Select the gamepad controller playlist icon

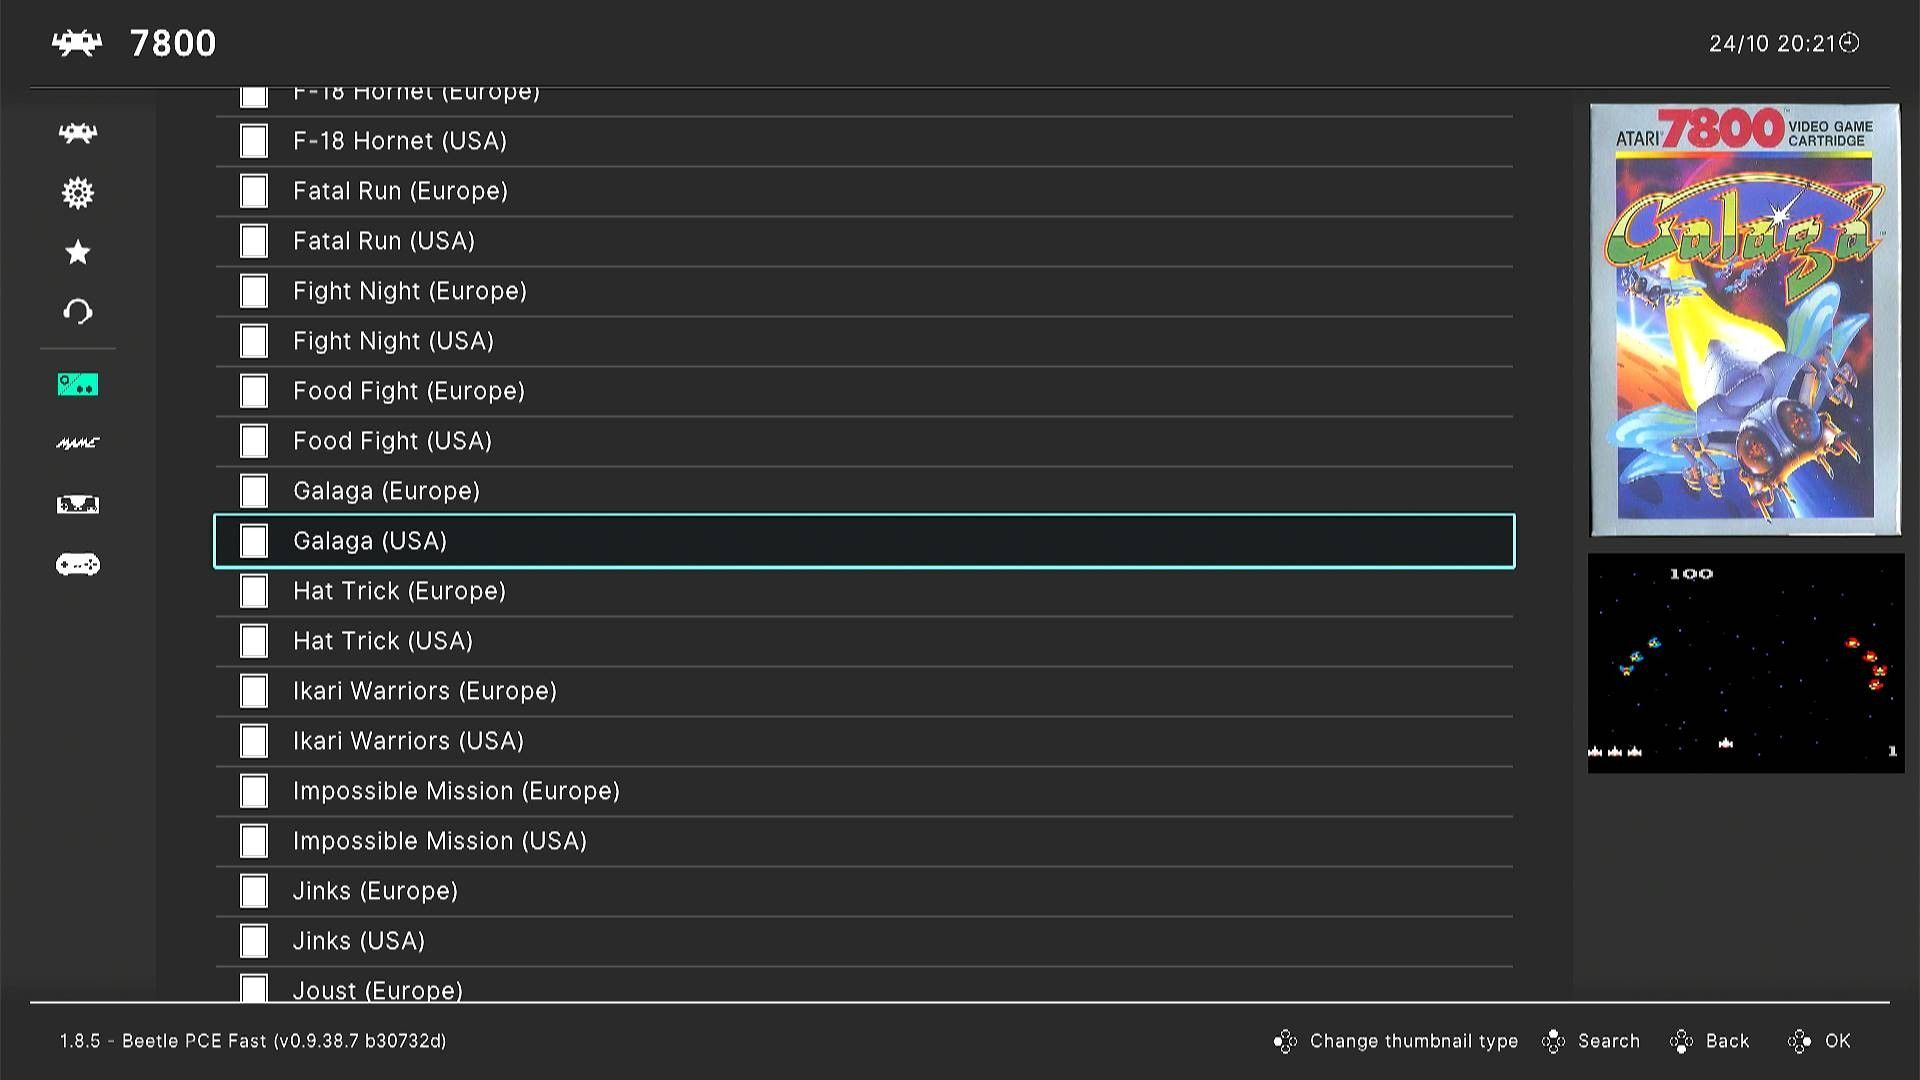point(78,565)
